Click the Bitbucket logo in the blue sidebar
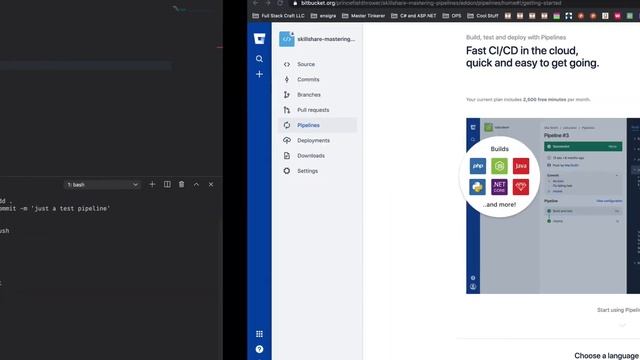The width and height of the screenshot is (640, 360). coord(259,39)
